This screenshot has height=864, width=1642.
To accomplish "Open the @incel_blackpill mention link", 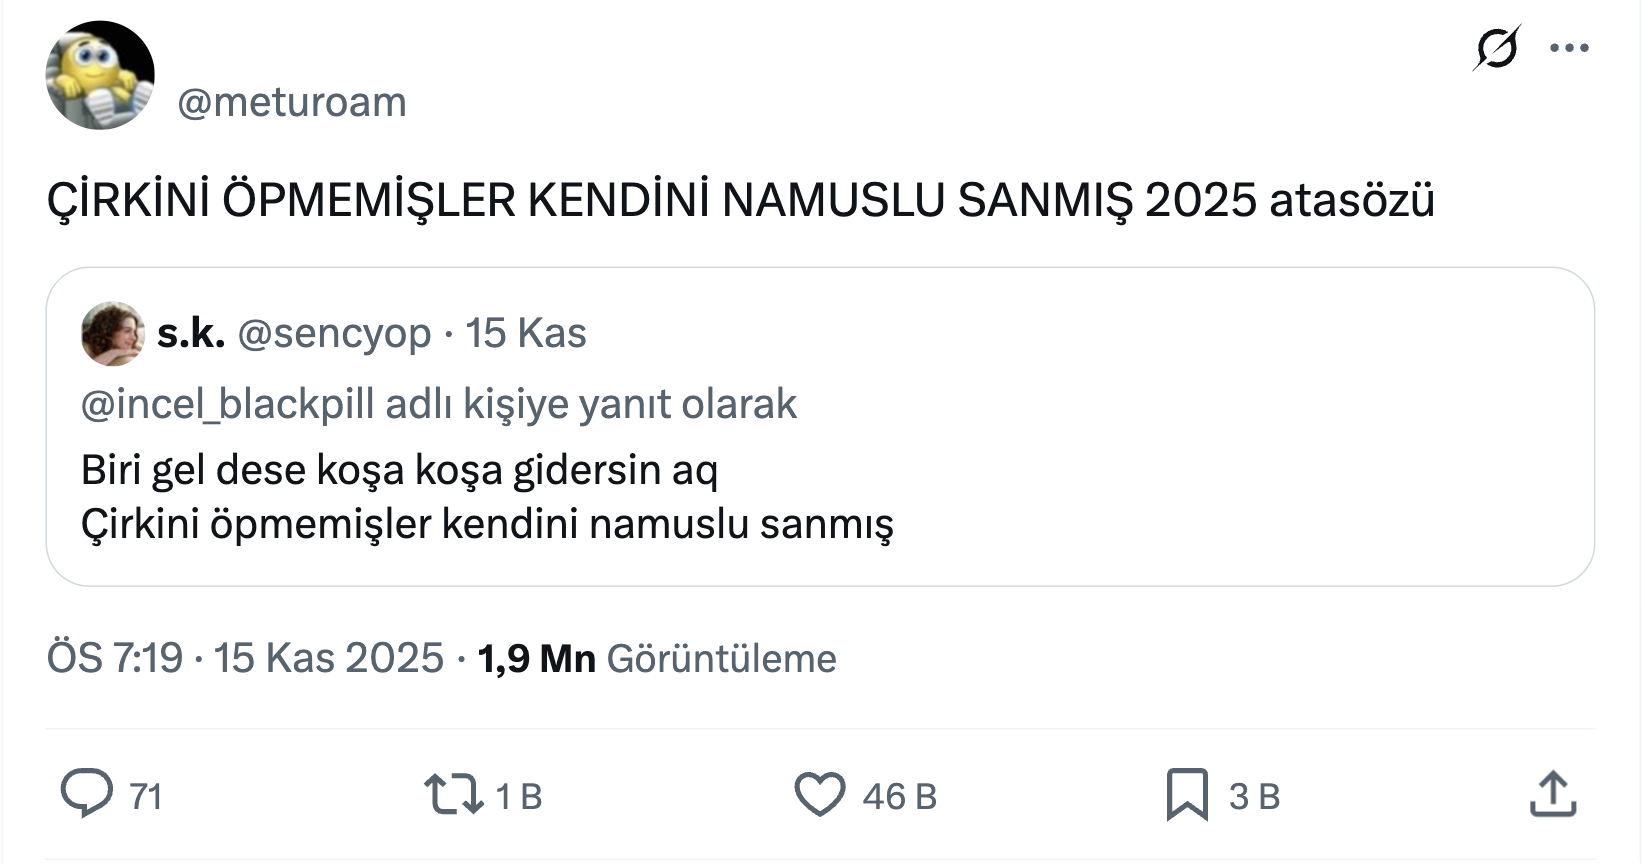I will click(x=227, y=405).
